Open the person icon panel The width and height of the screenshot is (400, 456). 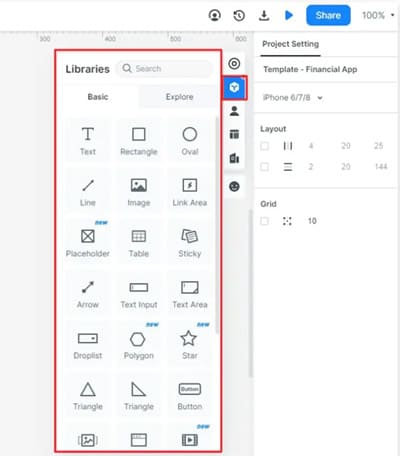(x=234, y=111)
